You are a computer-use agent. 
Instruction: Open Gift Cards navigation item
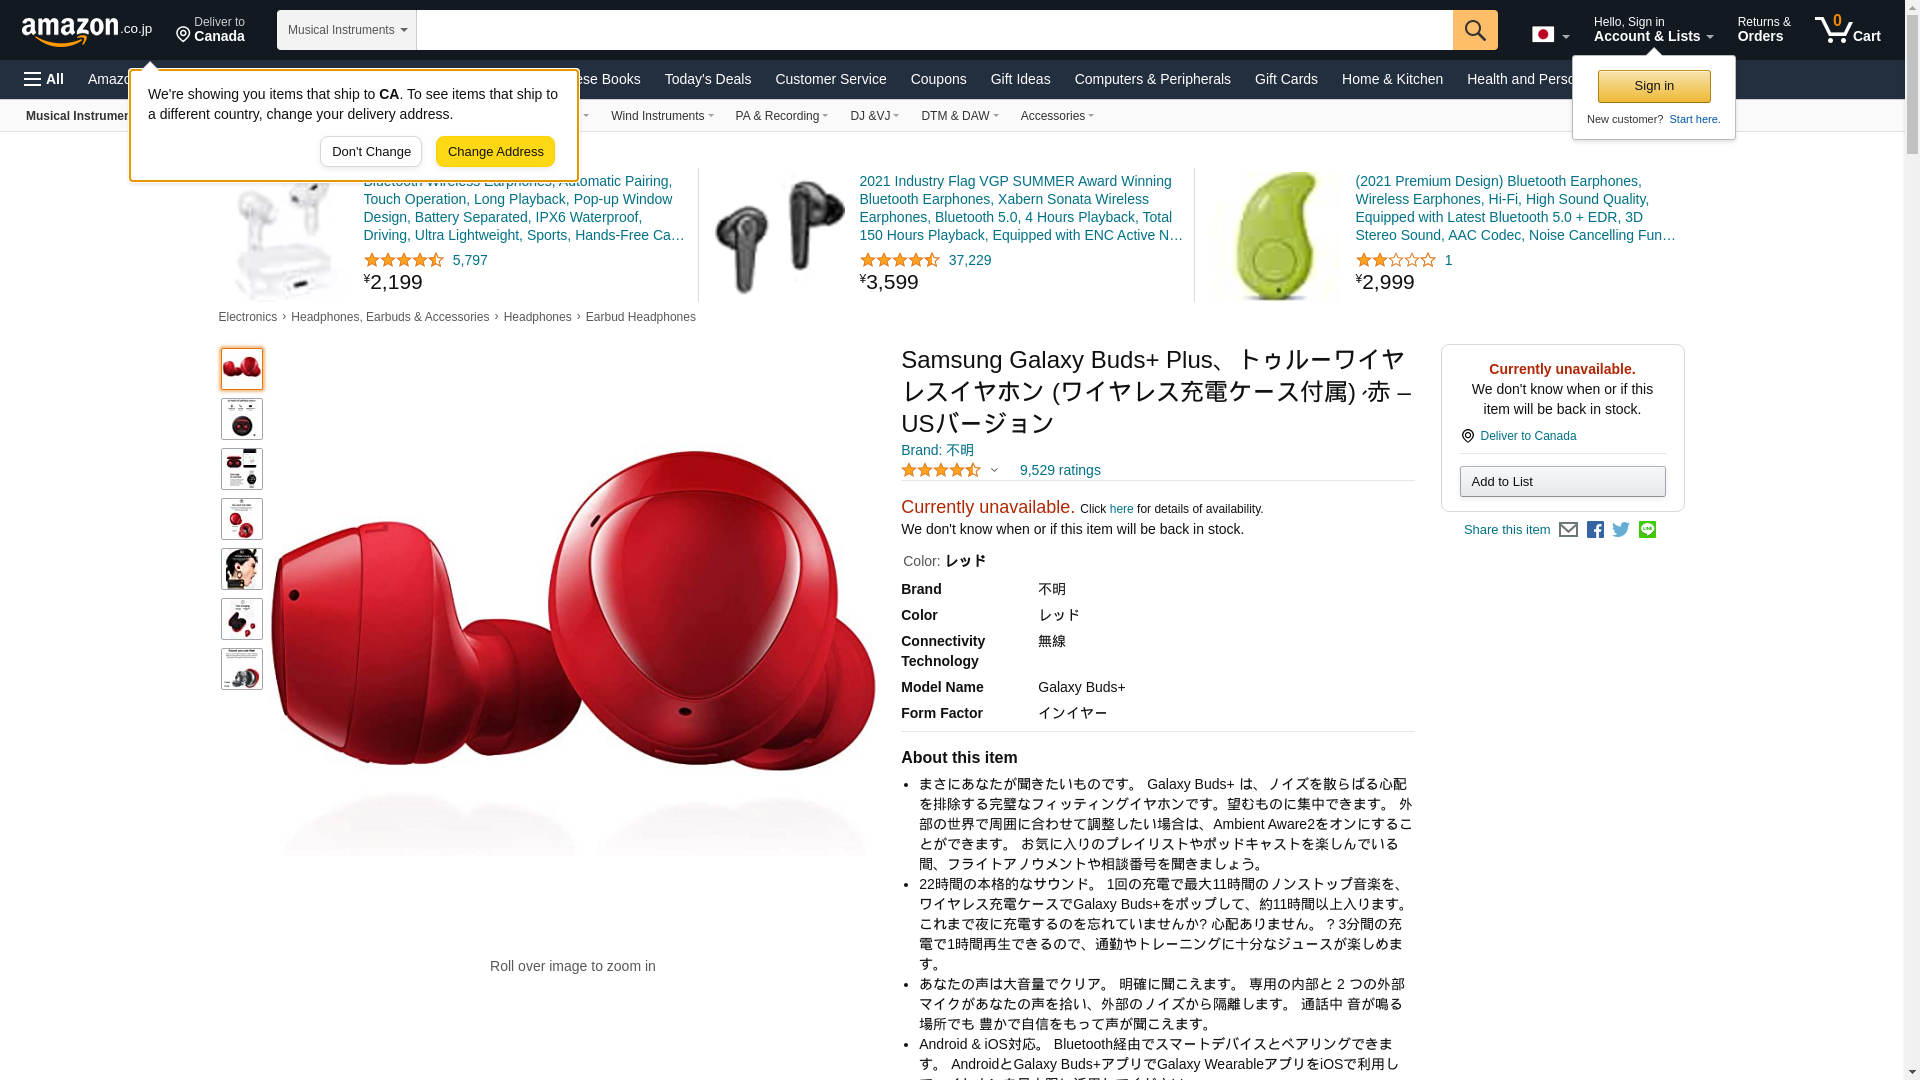1286,79
